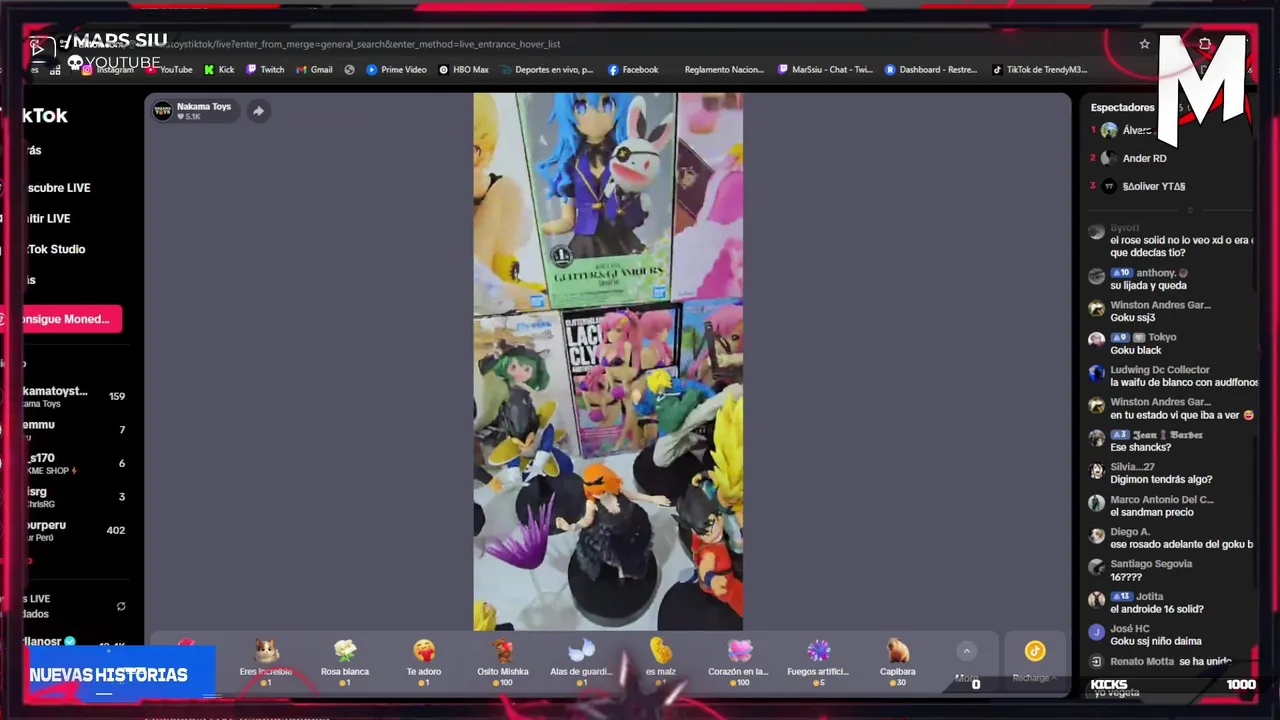Viewport: 1280px width, 720px height.
Task: Send the es maíz gift
Action: [660, 662]
